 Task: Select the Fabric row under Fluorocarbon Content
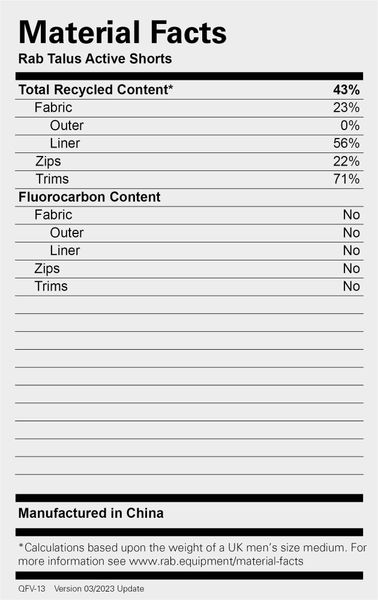tap(189, 215)
